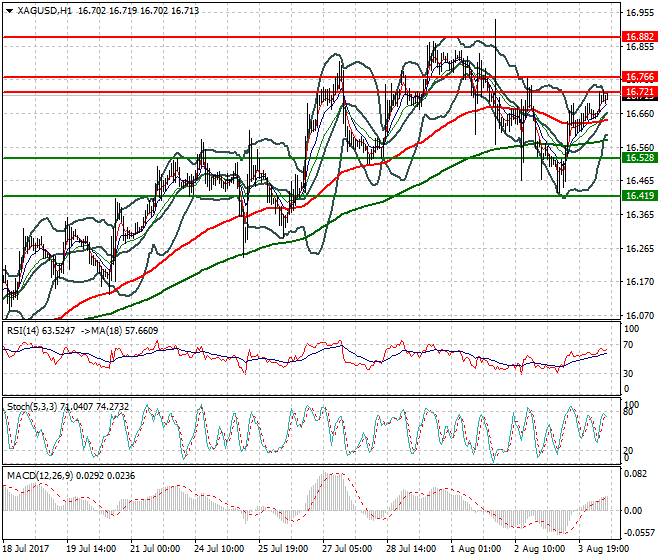The height and width of the screenshot is (560, 660).
Task: Click the MA(18) 57.6609 label
Action: 124,331
